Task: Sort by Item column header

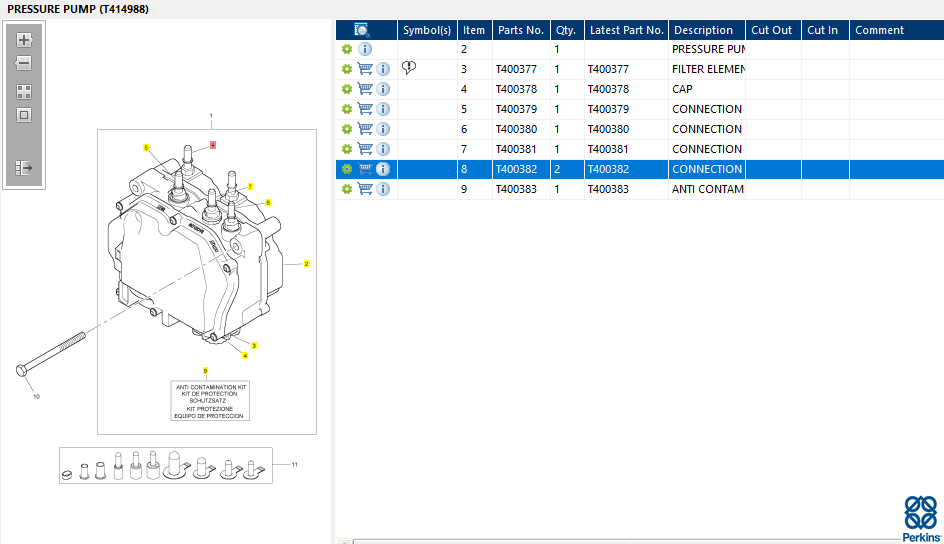Action: [x=474, y=30]
